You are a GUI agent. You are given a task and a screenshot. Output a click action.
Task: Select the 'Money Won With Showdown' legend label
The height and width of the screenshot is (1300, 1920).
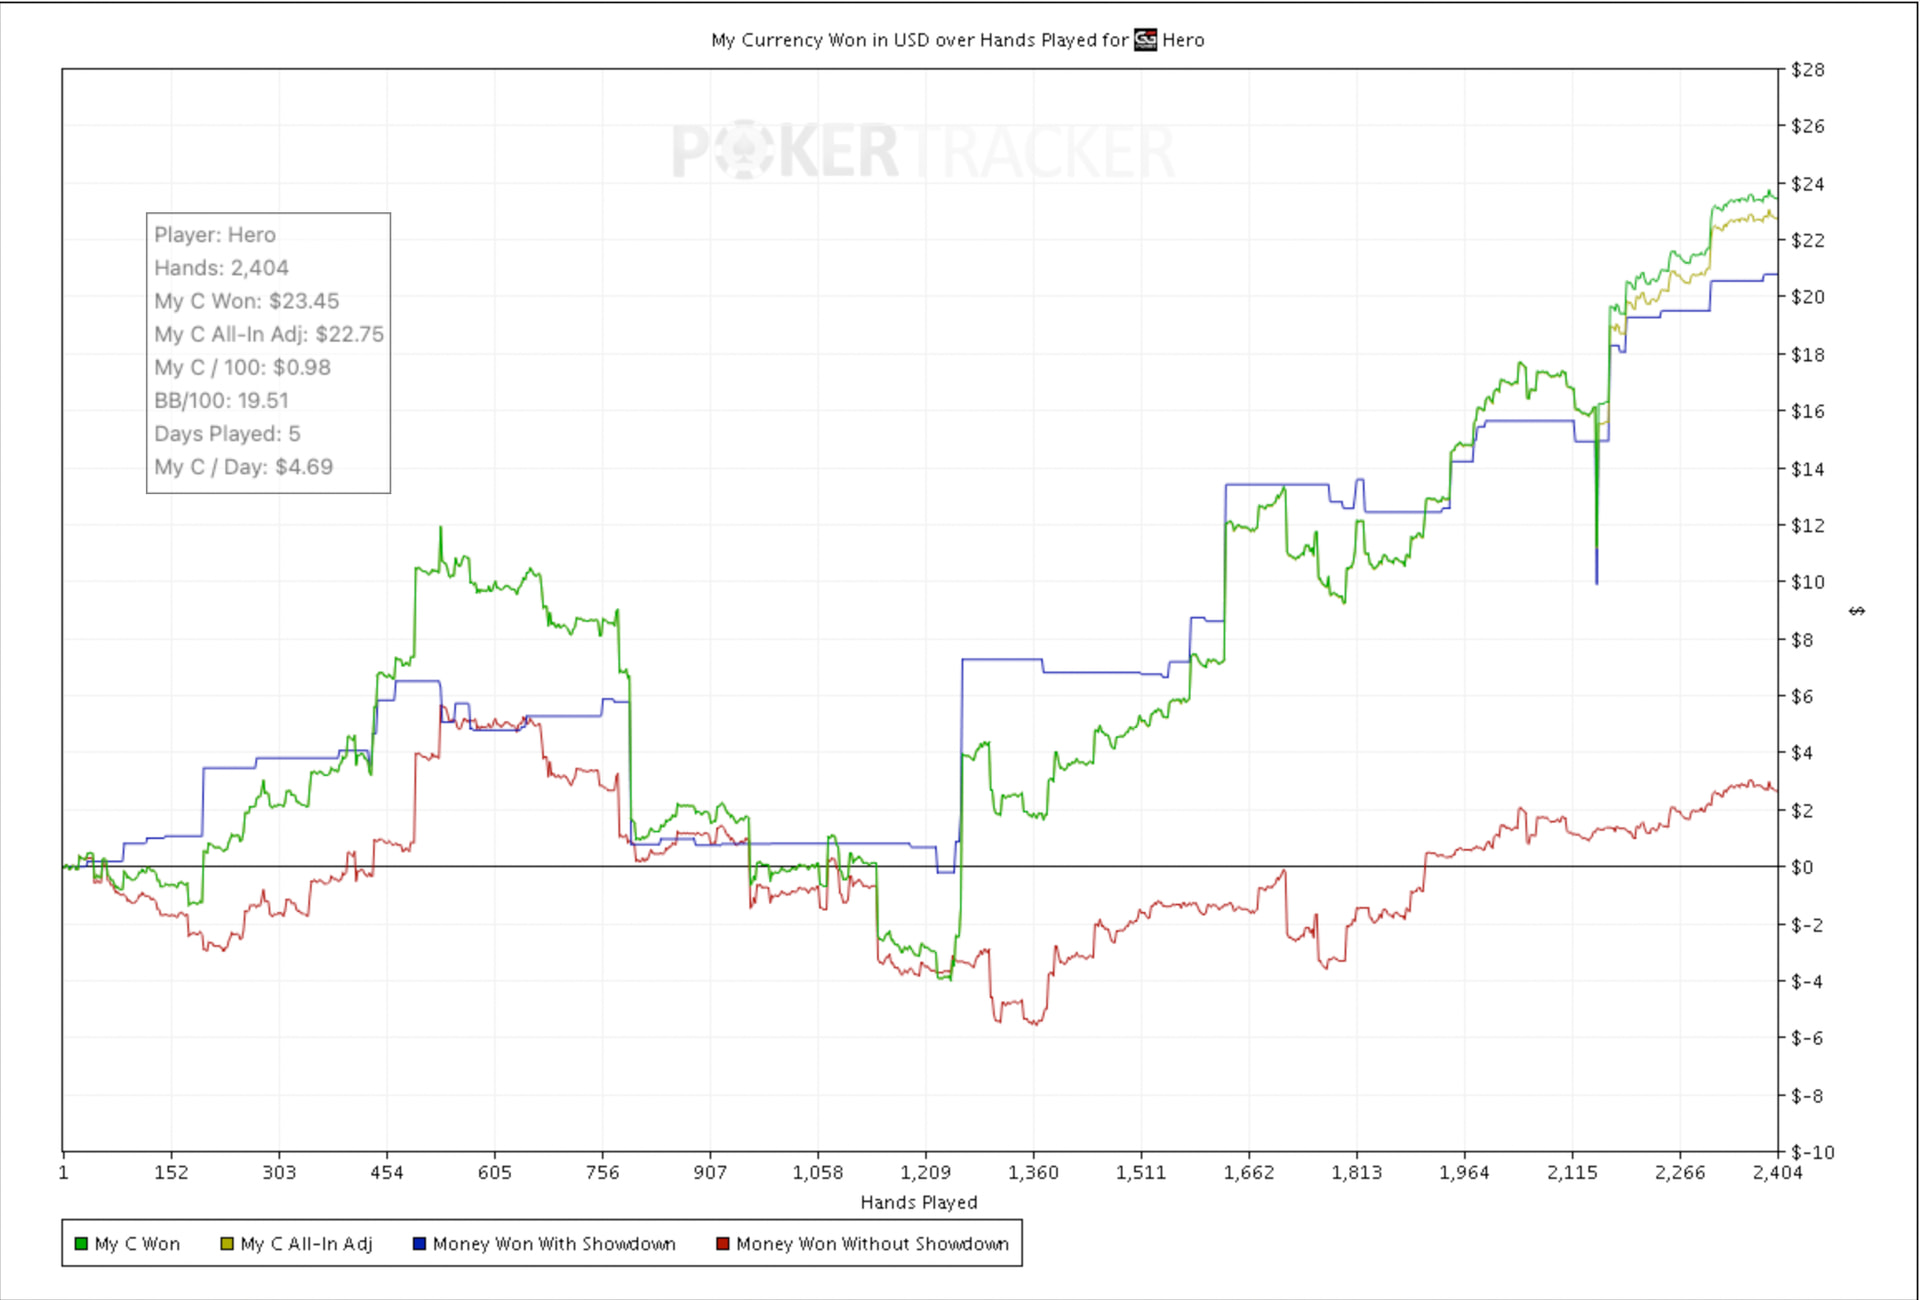point(554,1244)
